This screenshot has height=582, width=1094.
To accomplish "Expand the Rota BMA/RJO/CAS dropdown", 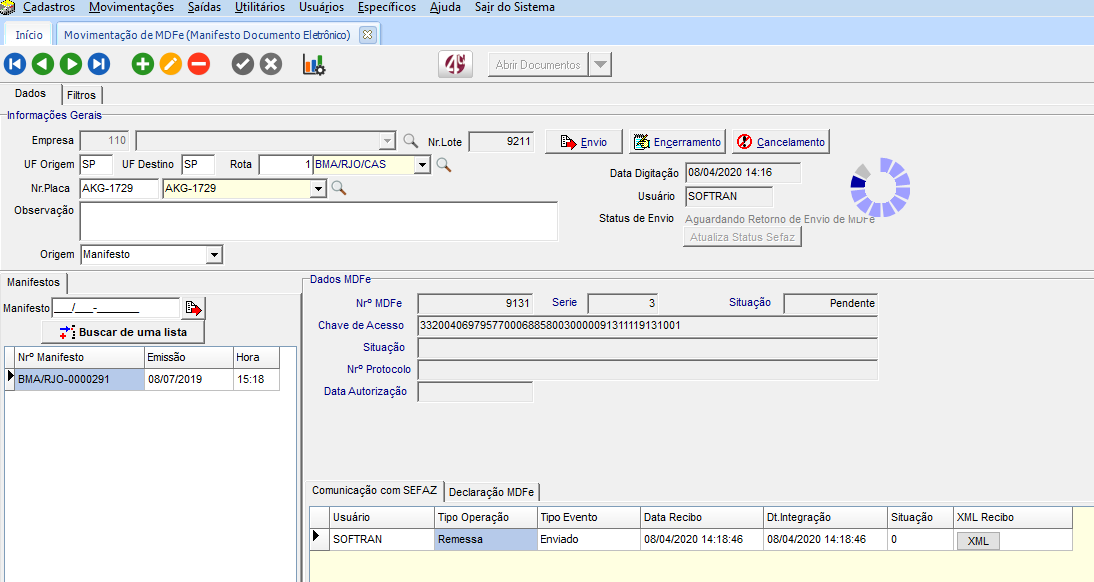I will [423, 164].
